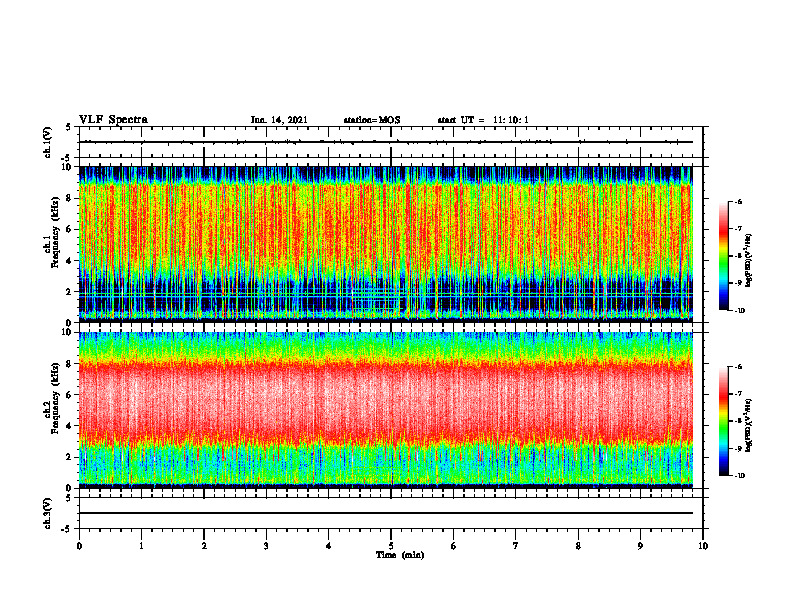Click time axis tick label "3"

point(266,546)
